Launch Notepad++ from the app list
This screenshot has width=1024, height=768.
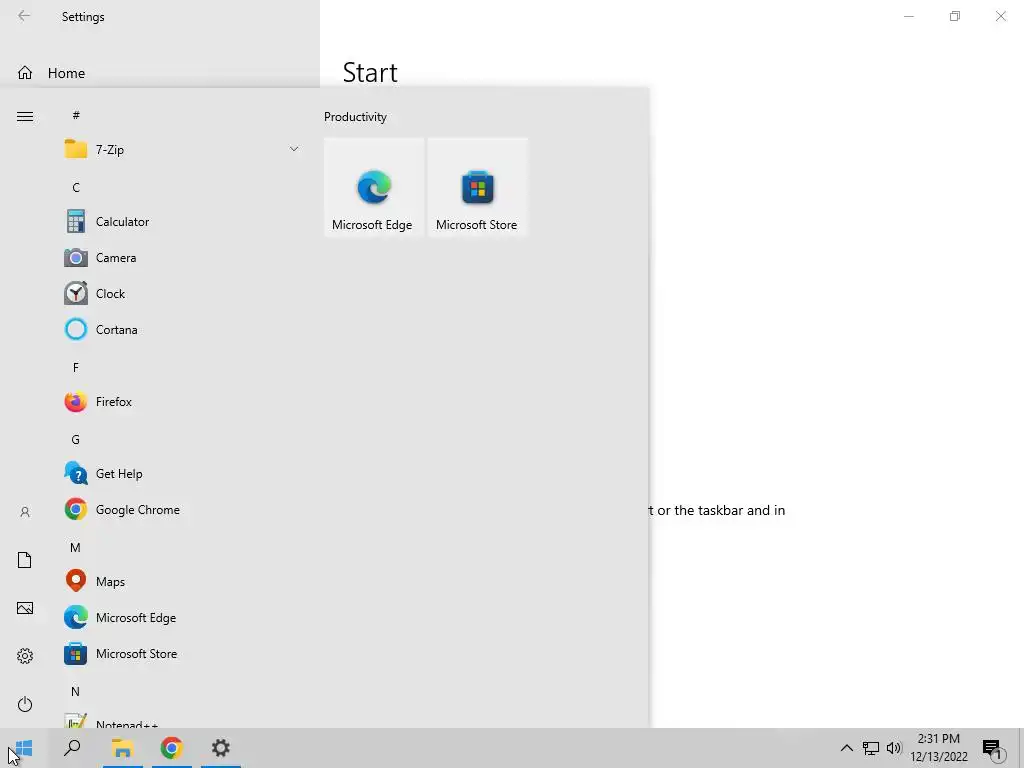click(x=183, y=720)
